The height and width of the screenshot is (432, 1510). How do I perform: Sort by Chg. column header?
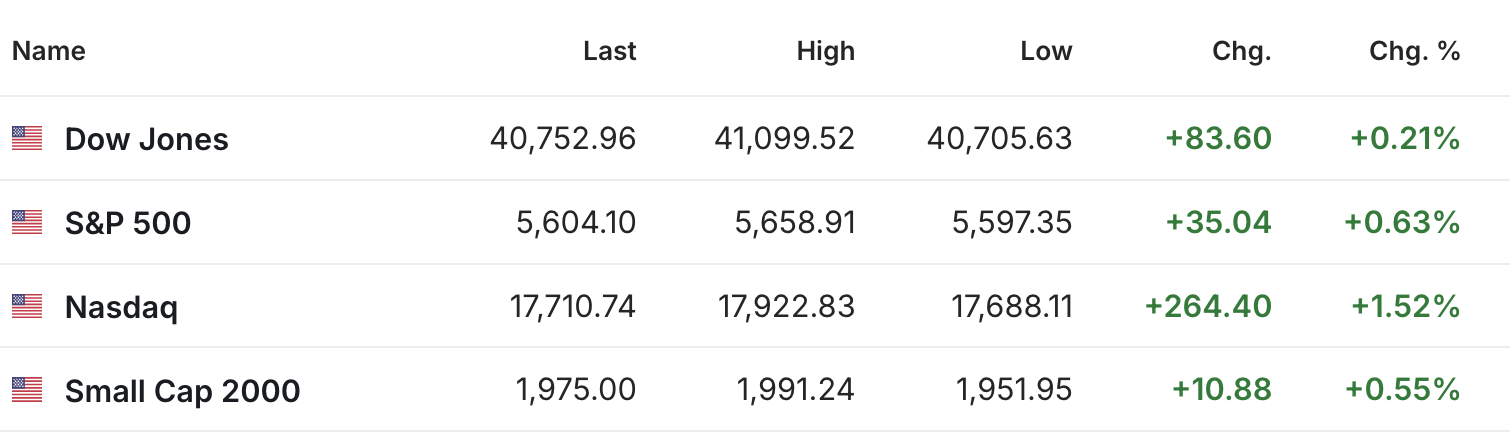[x=1241, y=51]
